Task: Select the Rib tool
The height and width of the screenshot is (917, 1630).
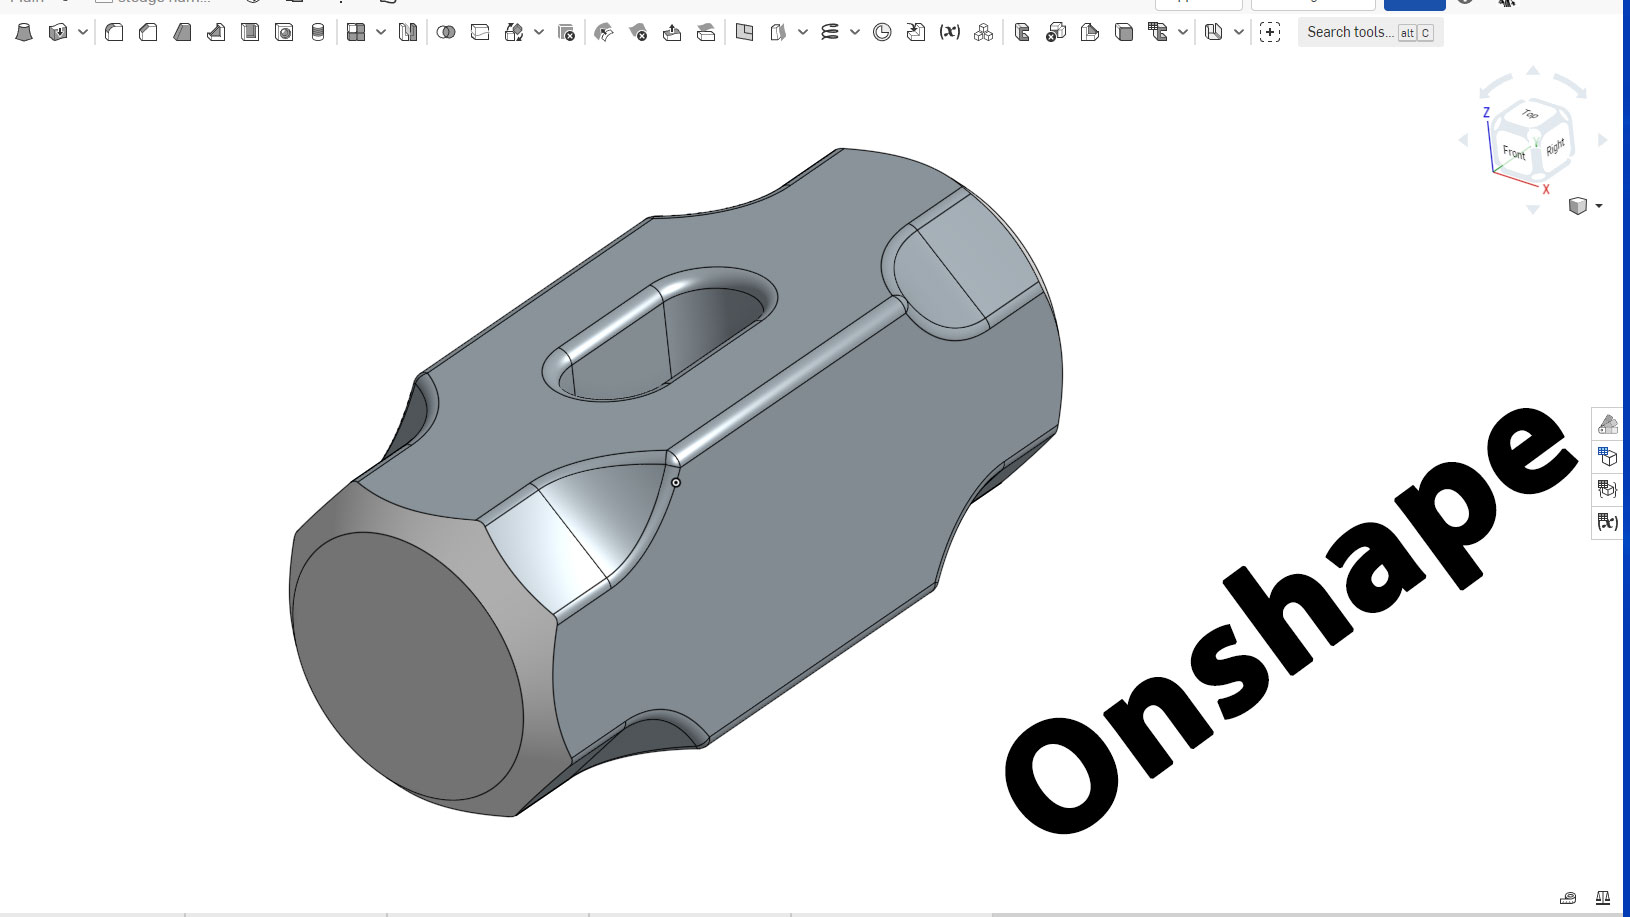Action: 216,33
